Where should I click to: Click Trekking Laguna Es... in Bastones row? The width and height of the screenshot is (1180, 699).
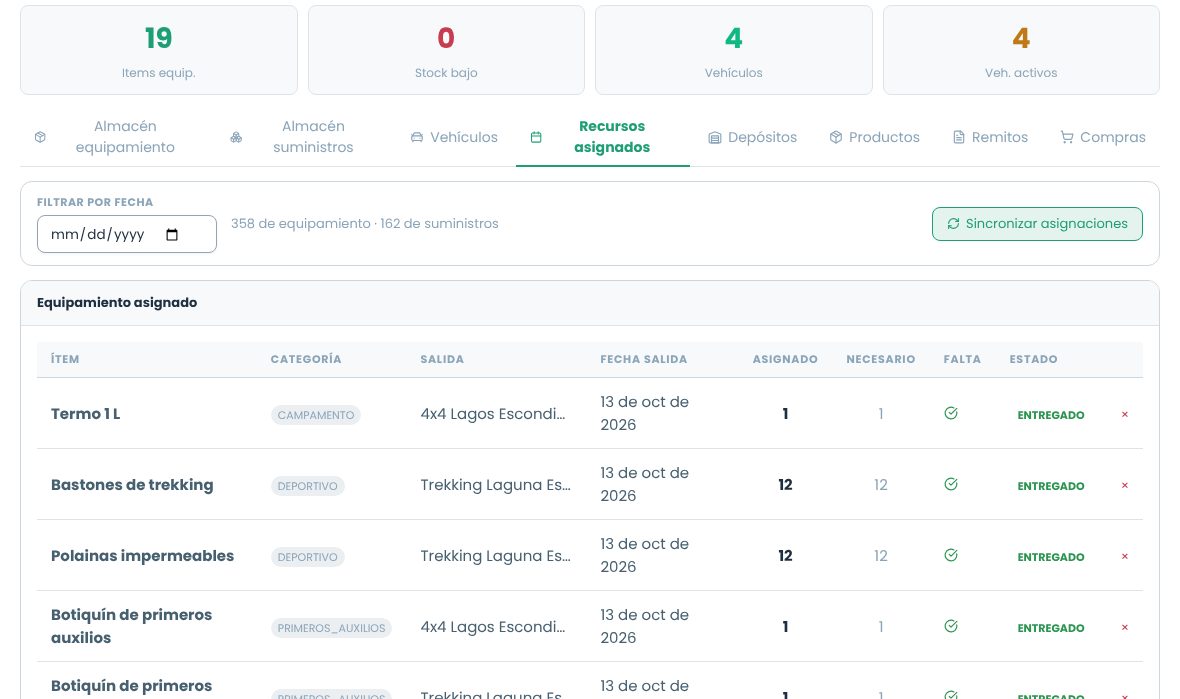495,485
